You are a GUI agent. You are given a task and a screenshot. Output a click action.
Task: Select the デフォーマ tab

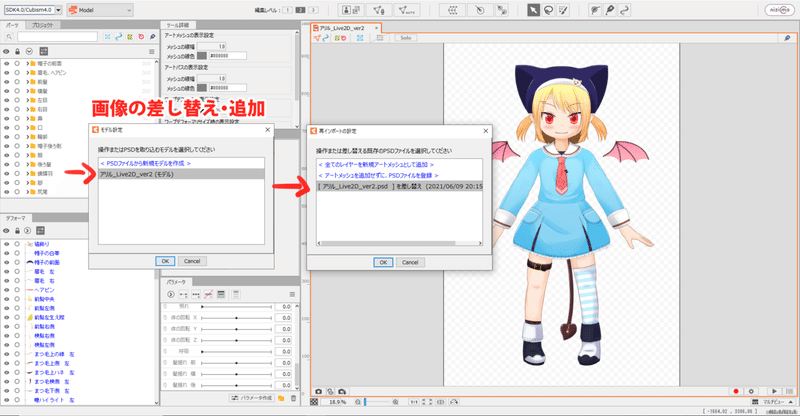[x=15, y=218]
